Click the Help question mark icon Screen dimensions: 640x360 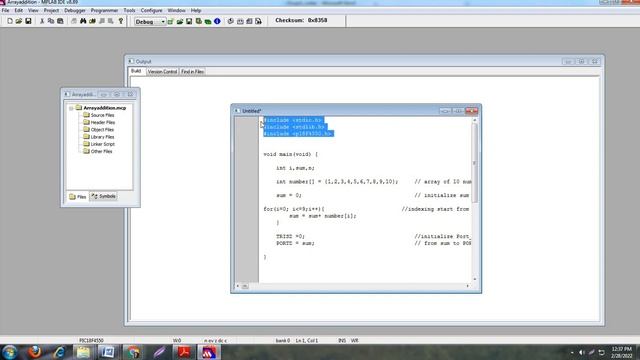pos(121,21)
